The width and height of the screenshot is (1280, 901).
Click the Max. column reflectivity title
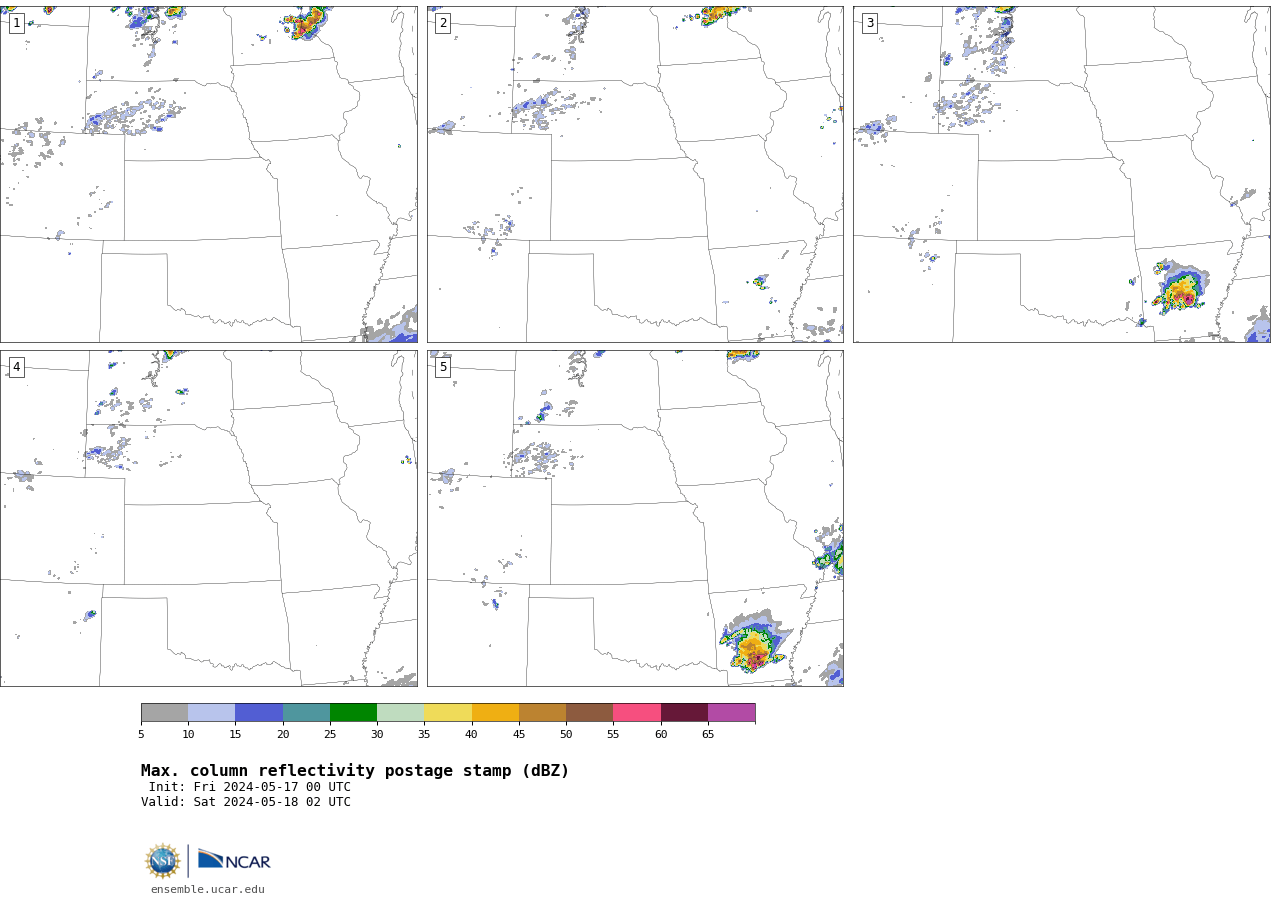tap(355, 771)
